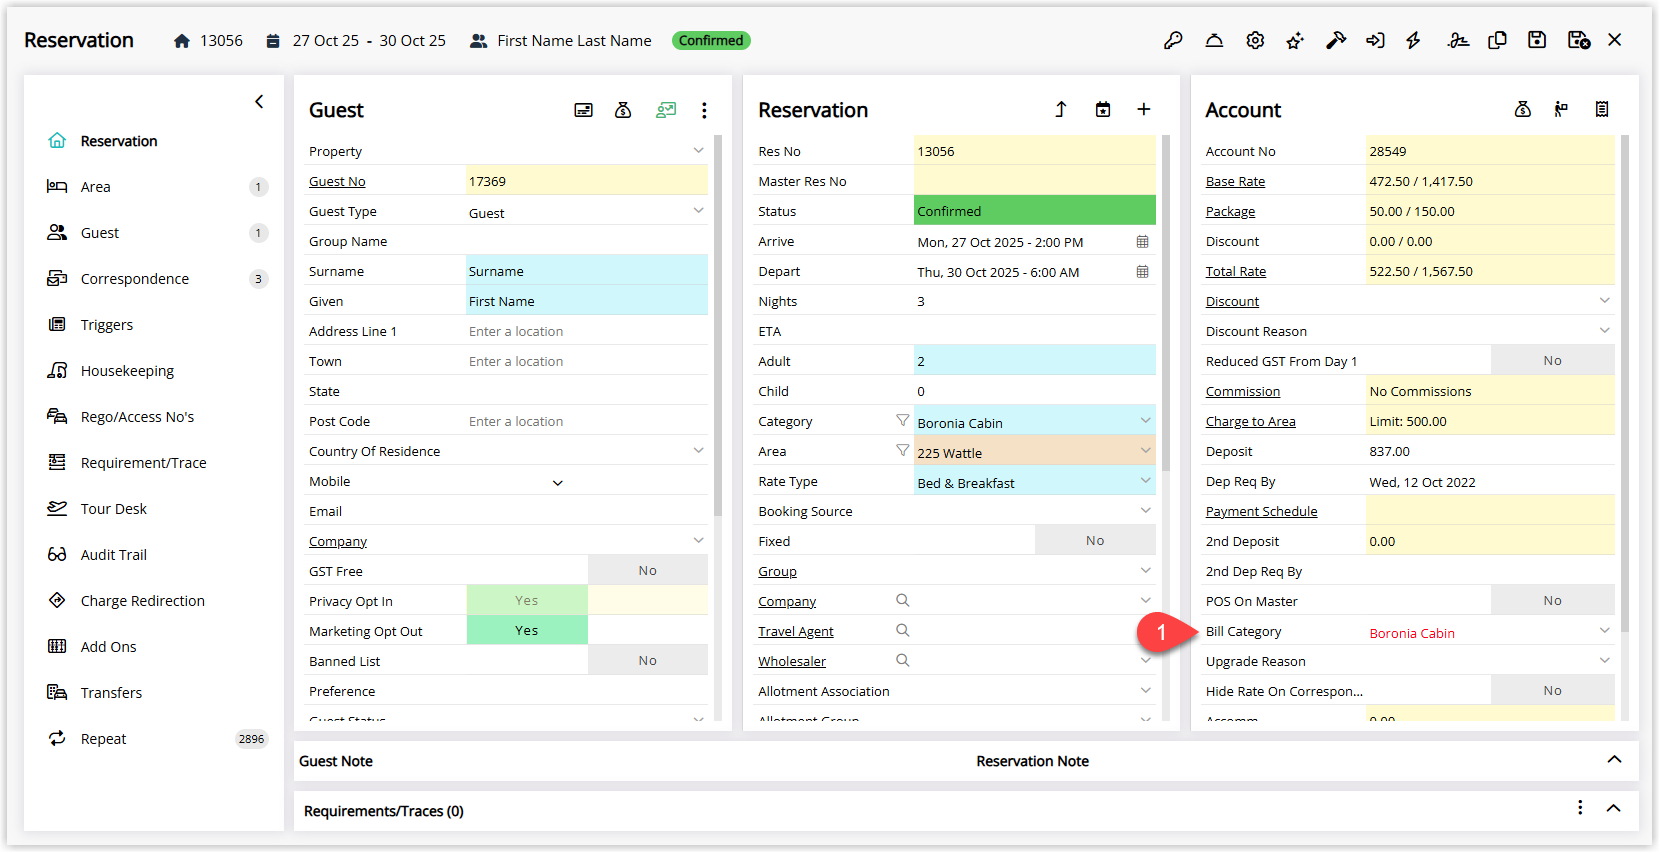Click the Commission link
Image resolution: width=1660 pixels, height=853 pixels.
coord(1242,391)
